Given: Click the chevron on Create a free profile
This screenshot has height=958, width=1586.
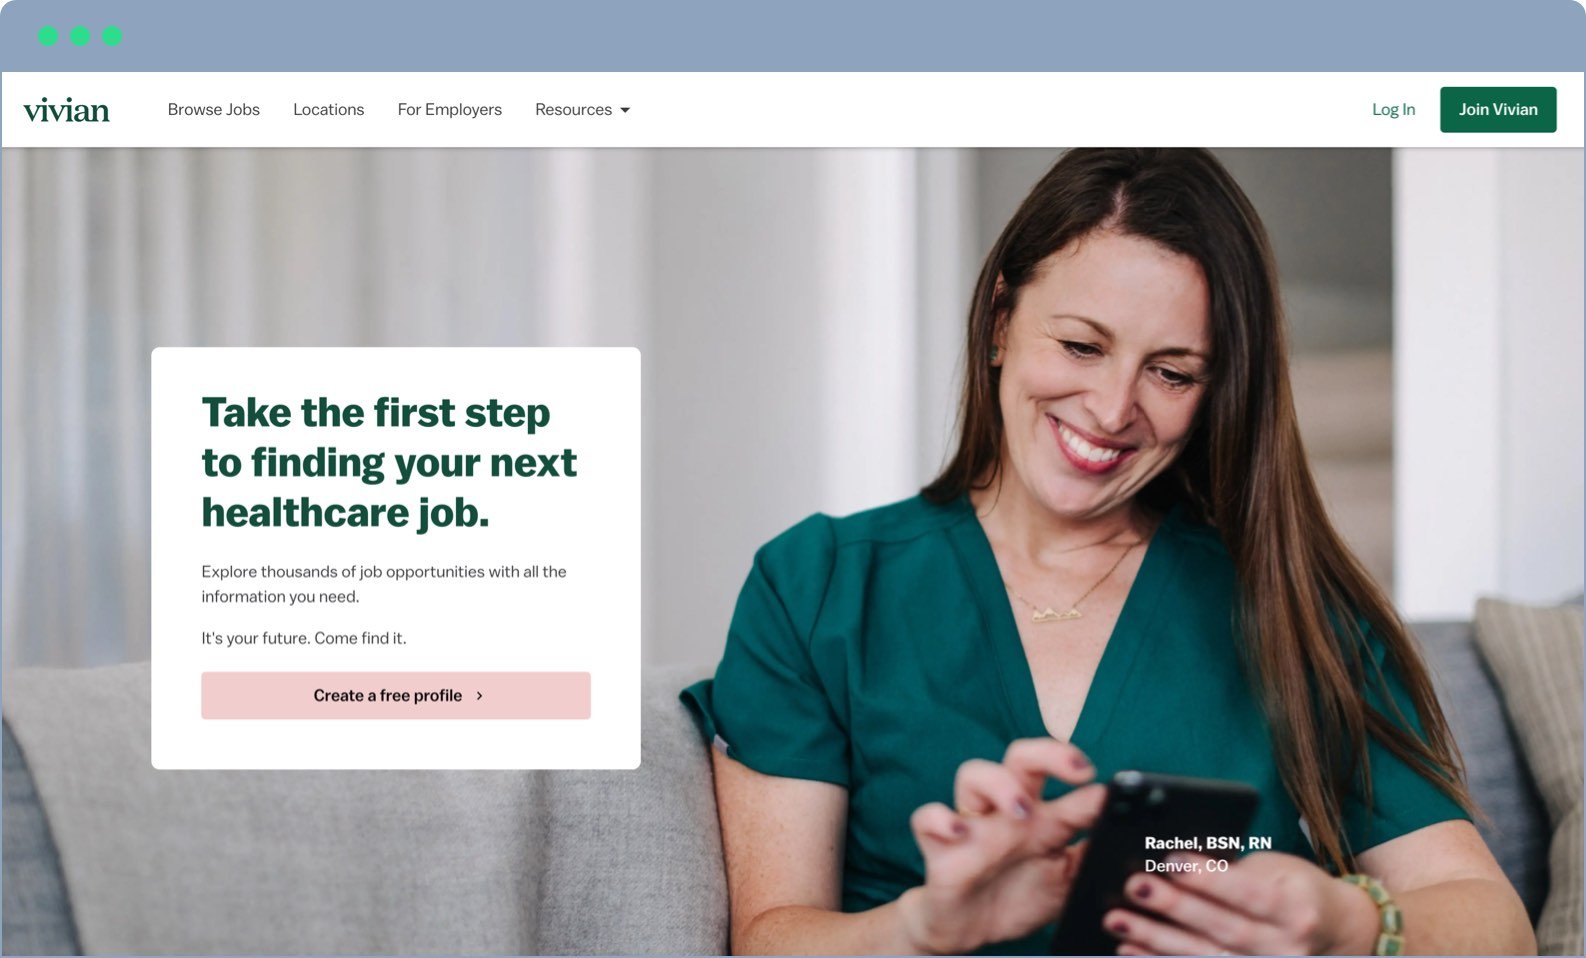Looking at the screenshot, I should pos(480,695).
